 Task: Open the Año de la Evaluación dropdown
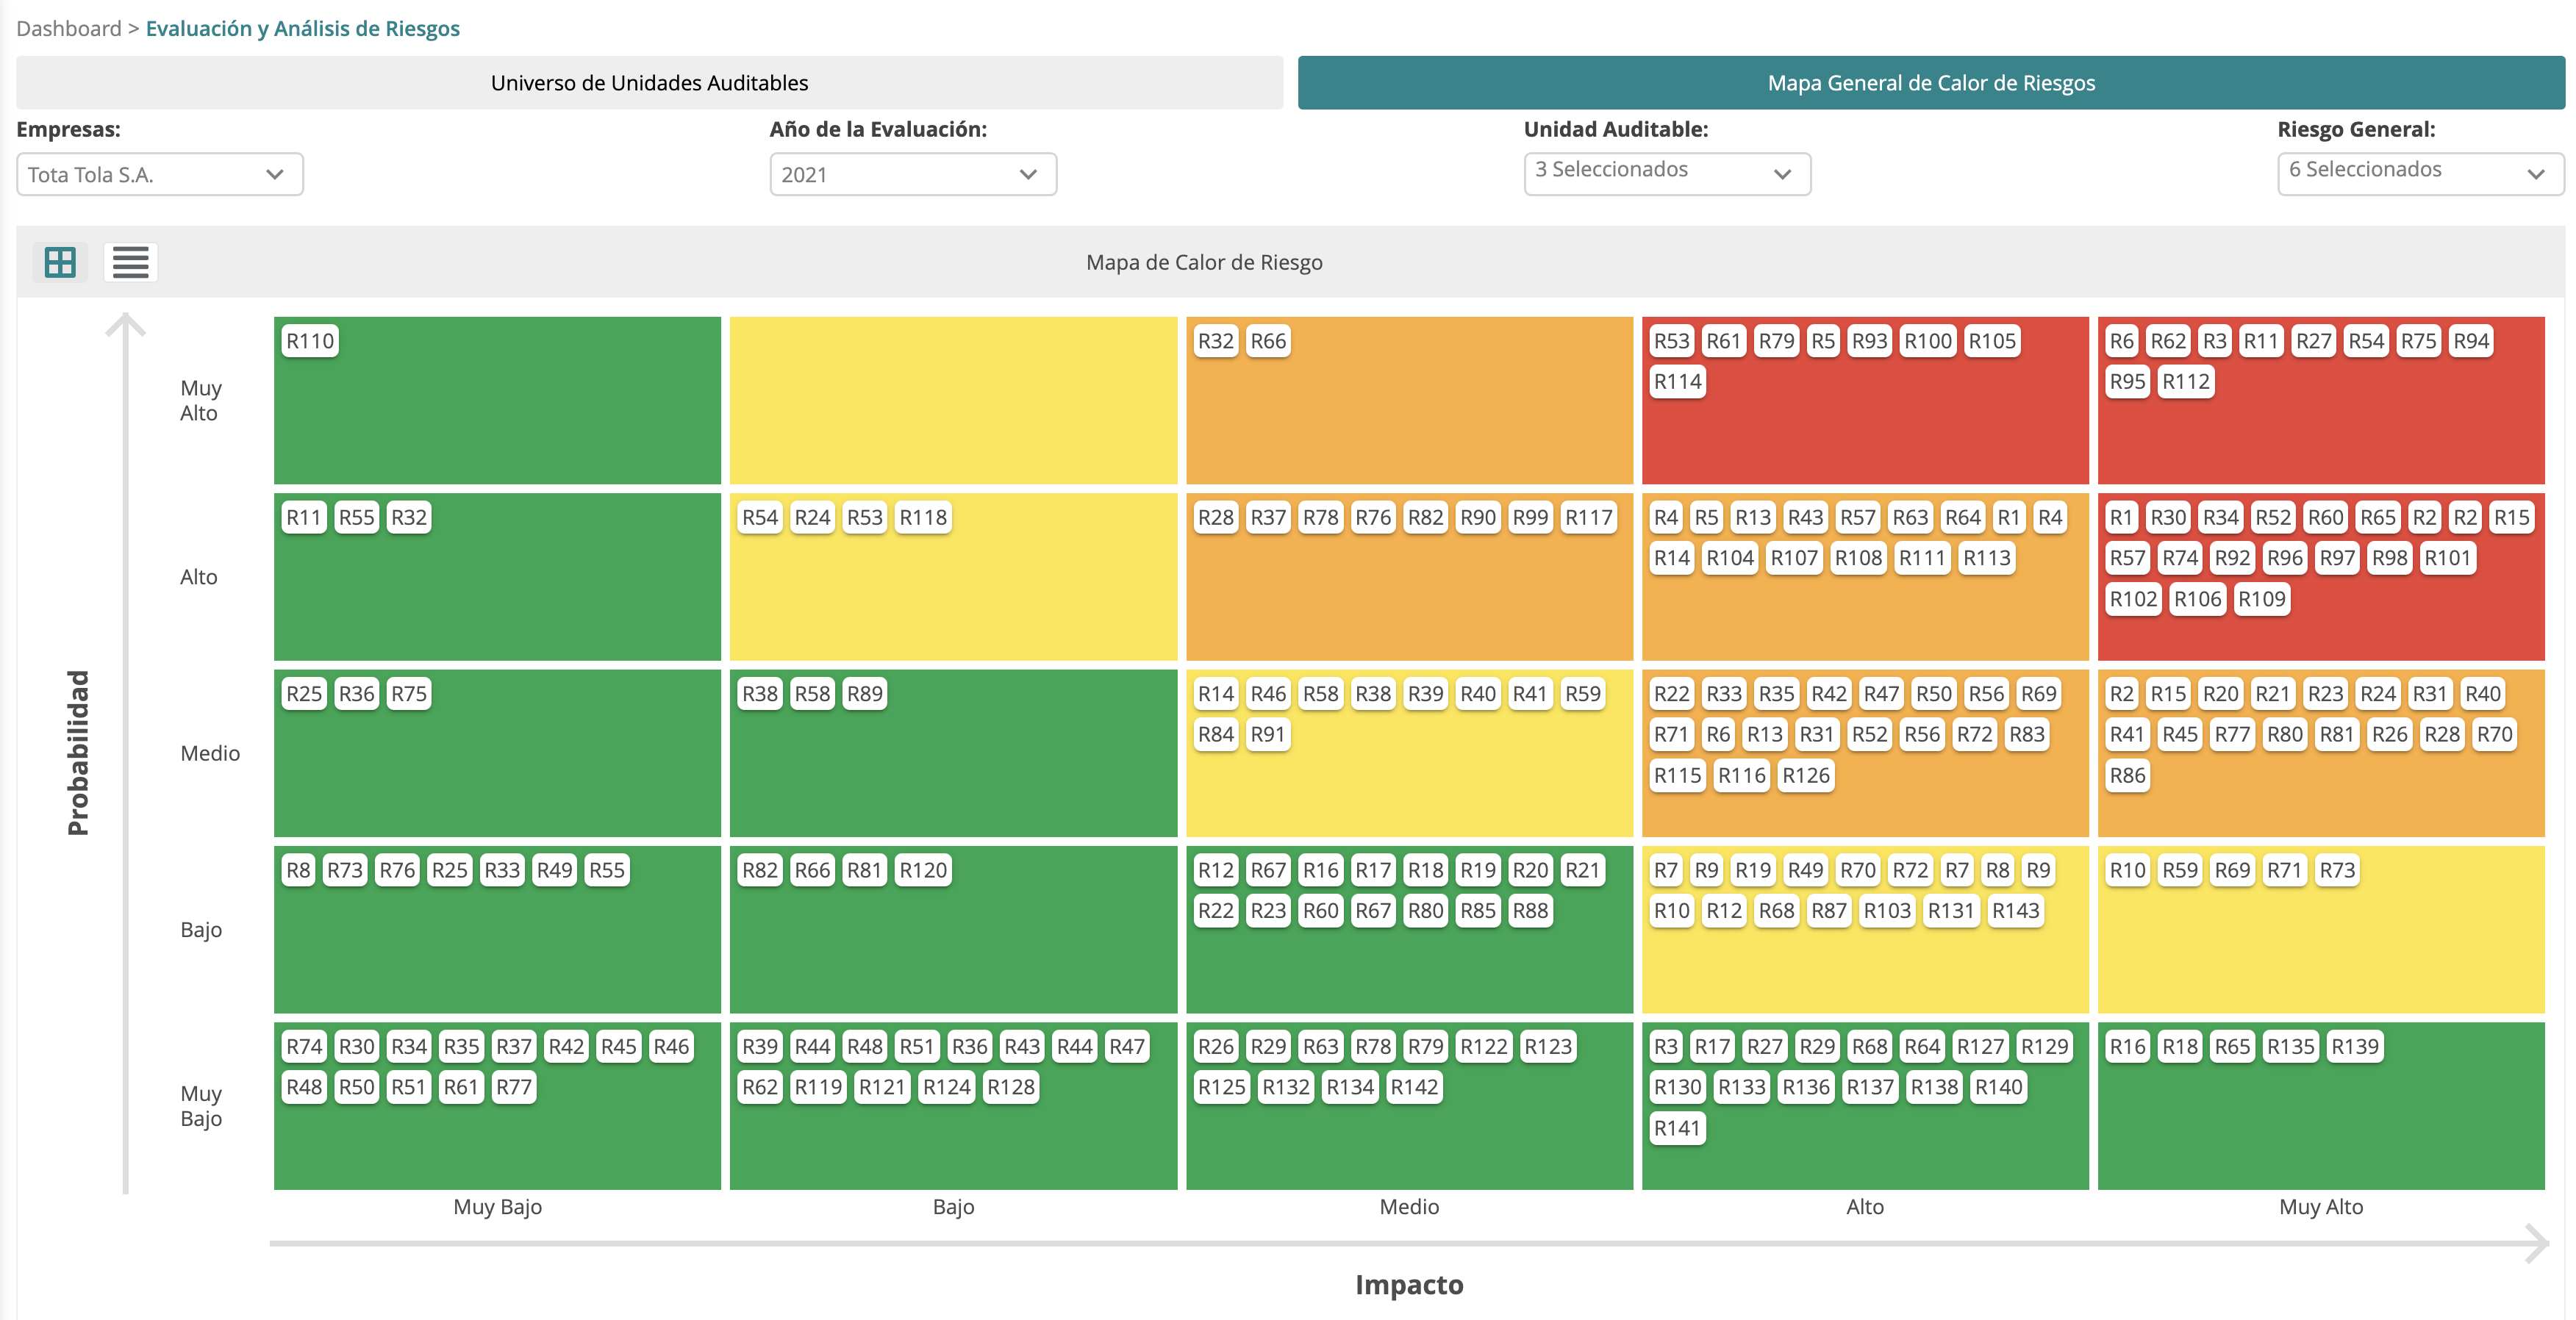(912, 174)
